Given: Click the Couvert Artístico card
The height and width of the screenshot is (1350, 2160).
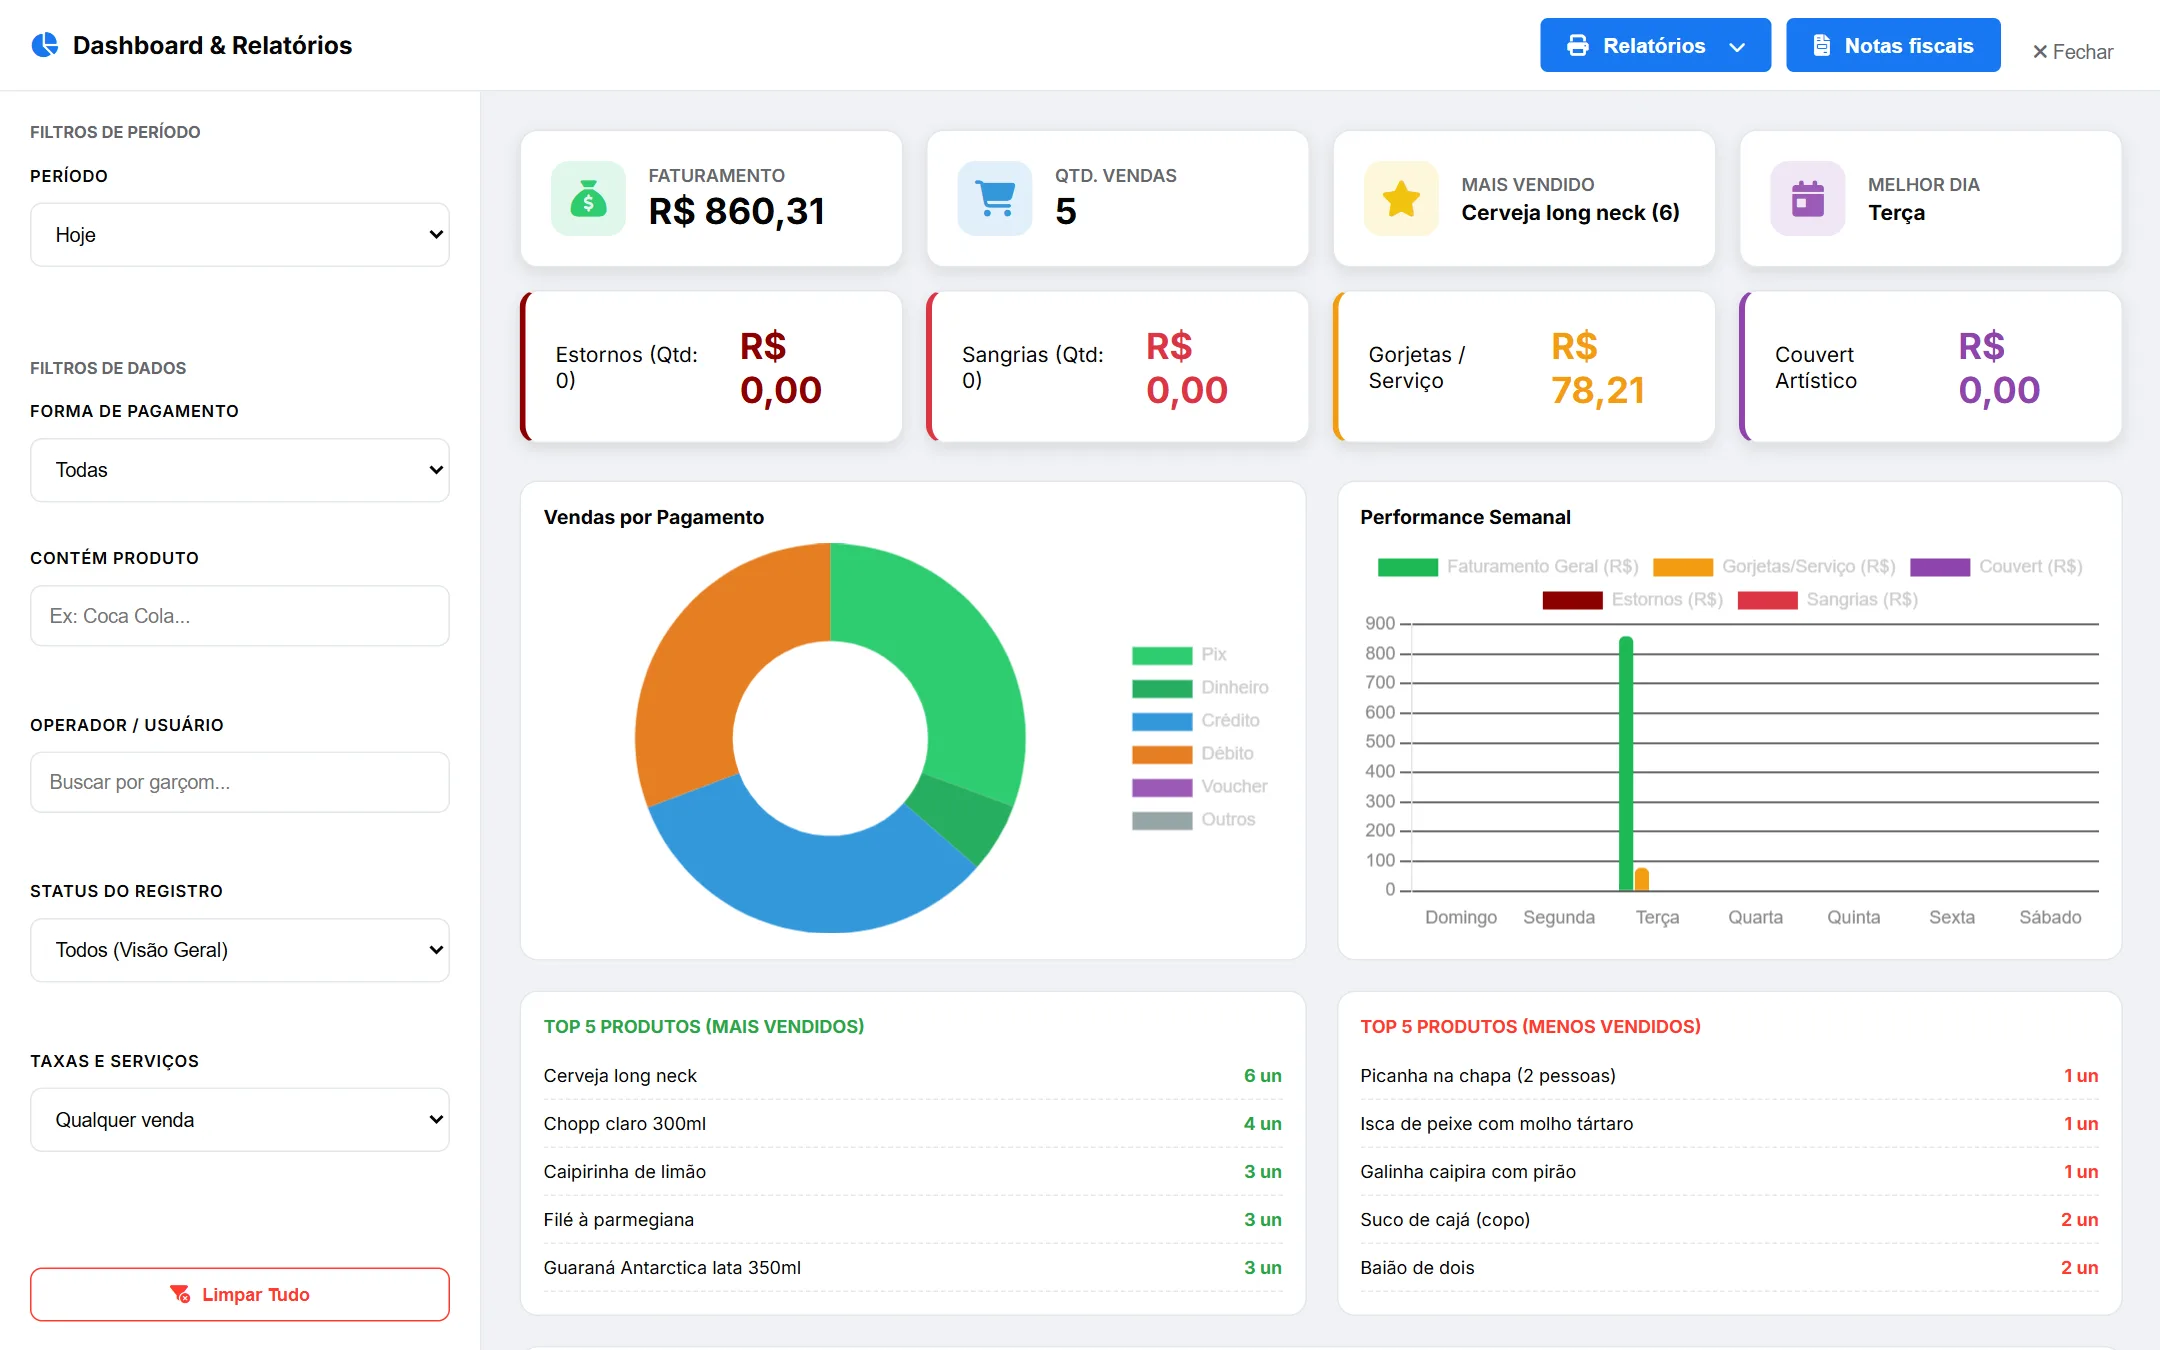Looking at the screenshot, I should 1930,367.
